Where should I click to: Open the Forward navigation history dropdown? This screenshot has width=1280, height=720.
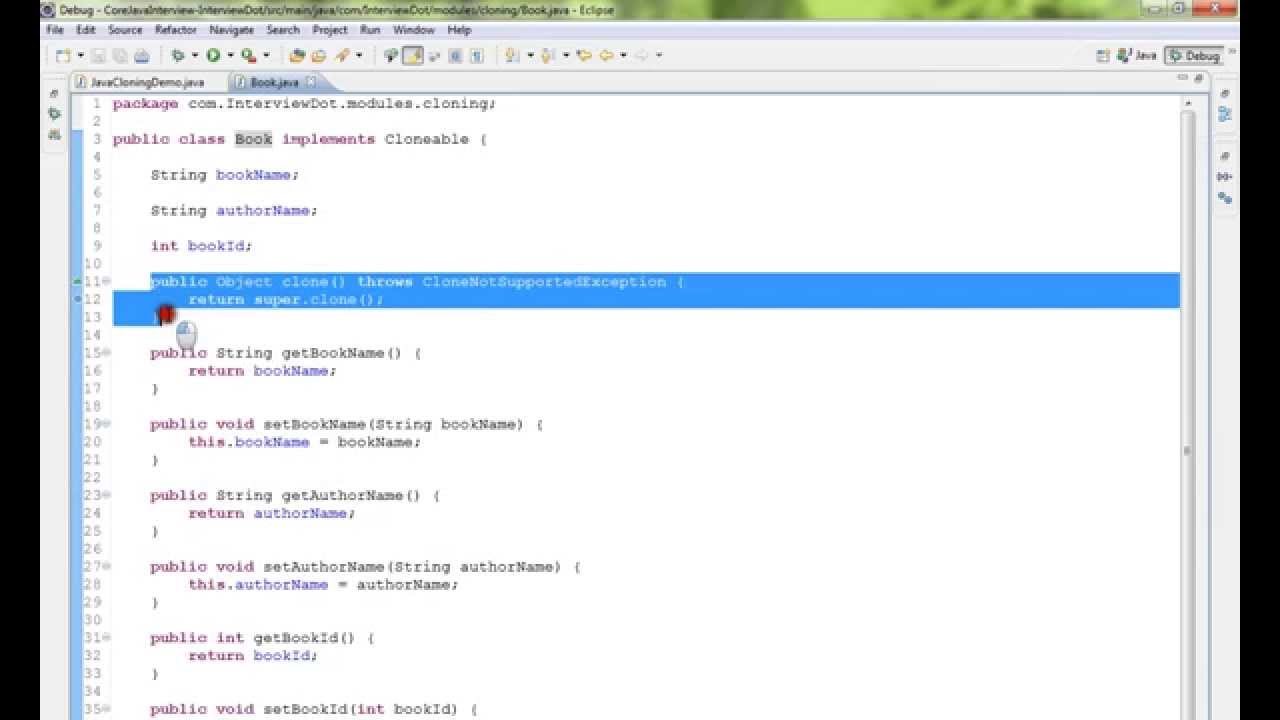point(659,56)
